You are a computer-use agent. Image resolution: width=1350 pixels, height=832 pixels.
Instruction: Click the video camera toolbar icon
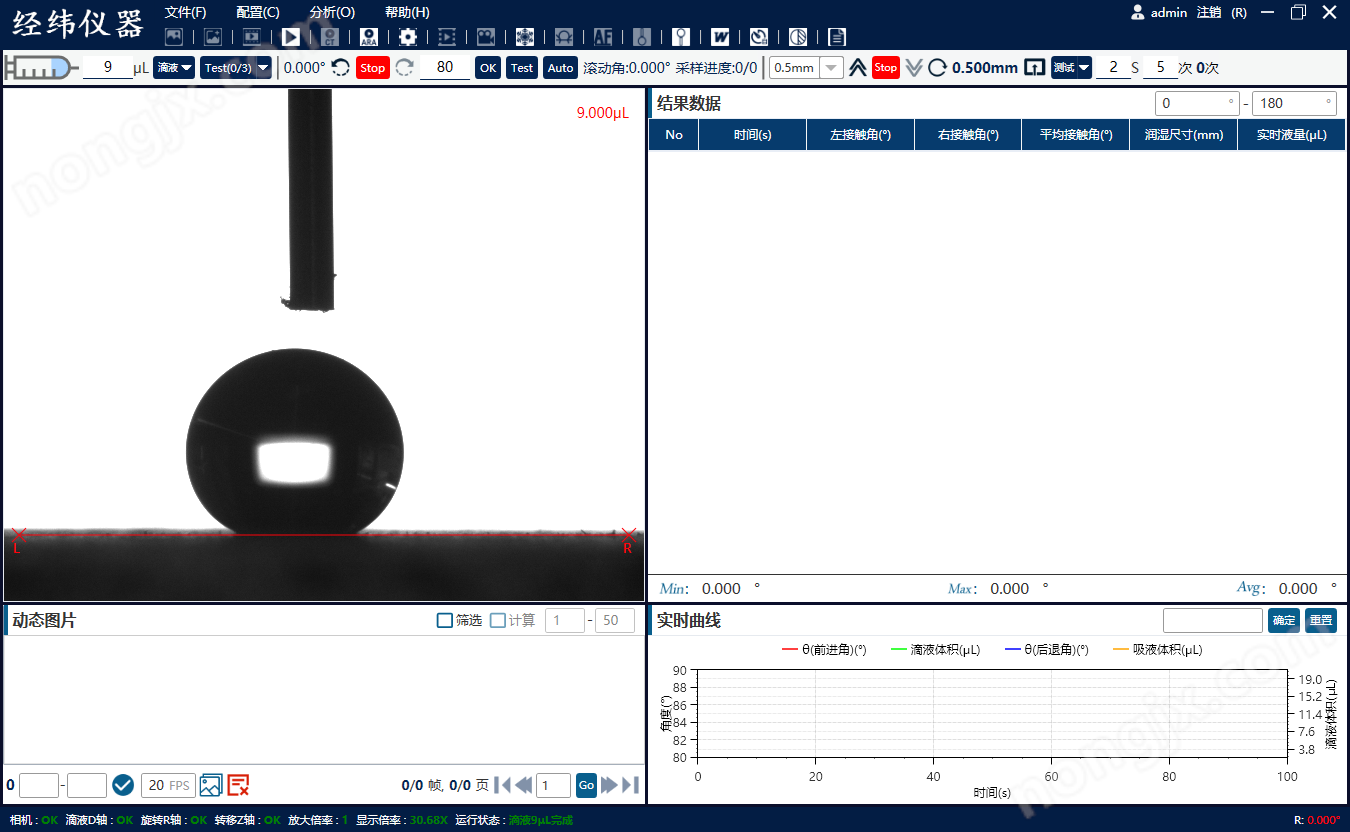(485, 36)
